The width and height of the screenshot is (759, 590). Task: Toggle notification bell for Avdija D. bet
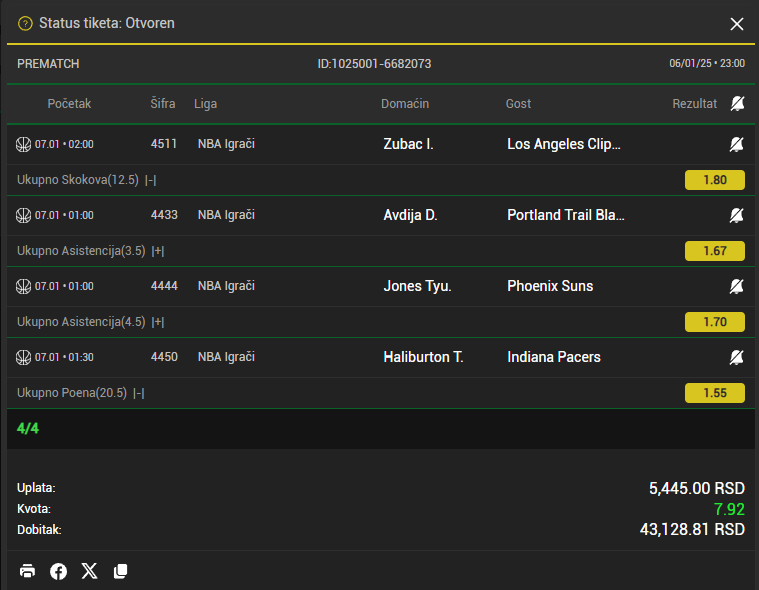tap(737, 215)
